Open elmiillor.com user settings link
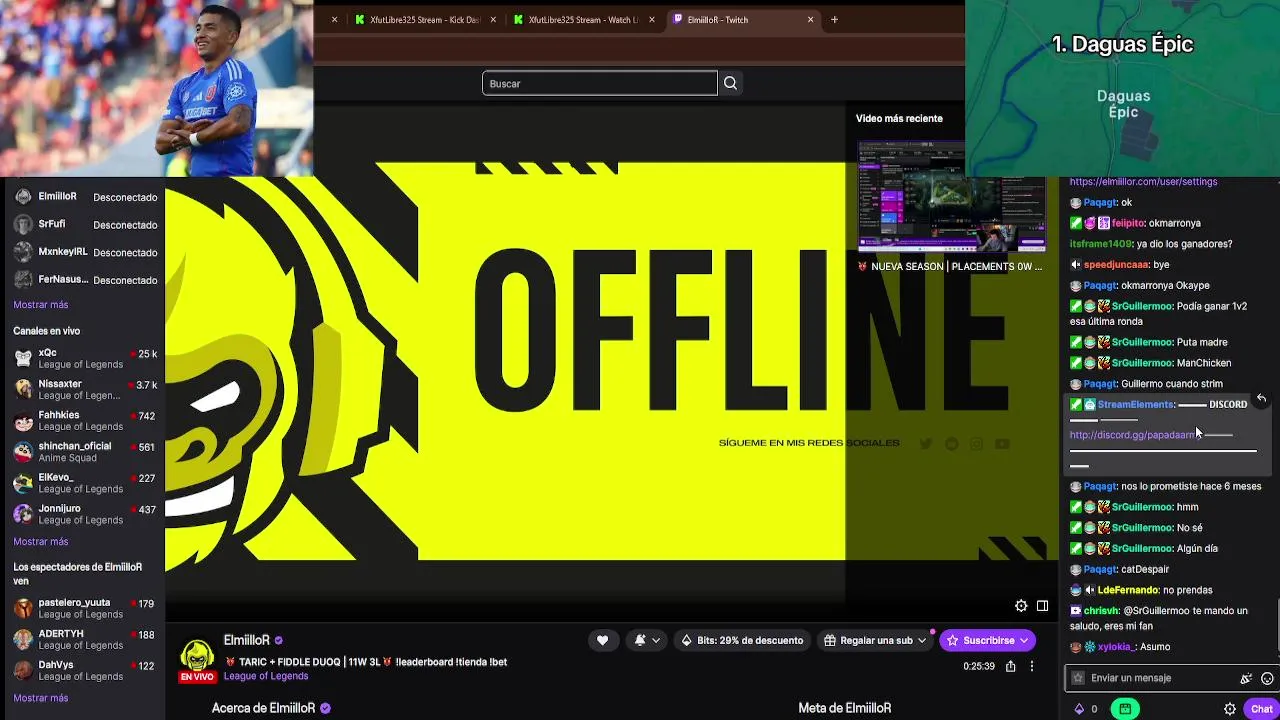 pos(1143,182)
